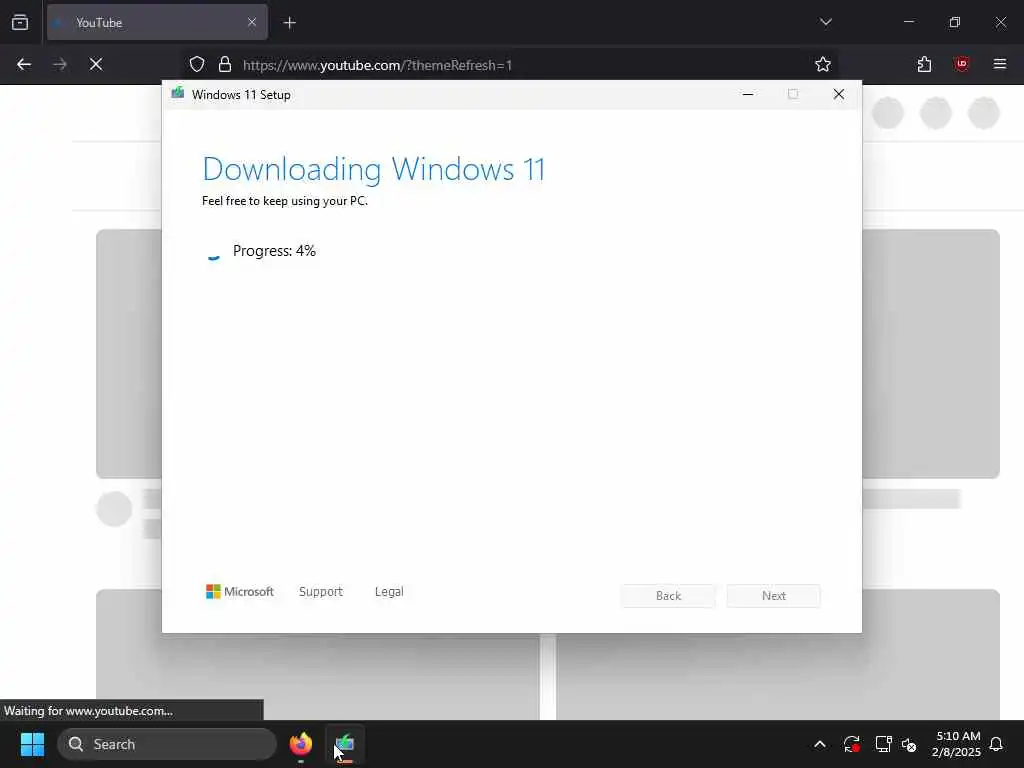1024x768 pixels.
Task: Minimize the Windows 11 Setup dialog
Action: click(x=748, y=95)
